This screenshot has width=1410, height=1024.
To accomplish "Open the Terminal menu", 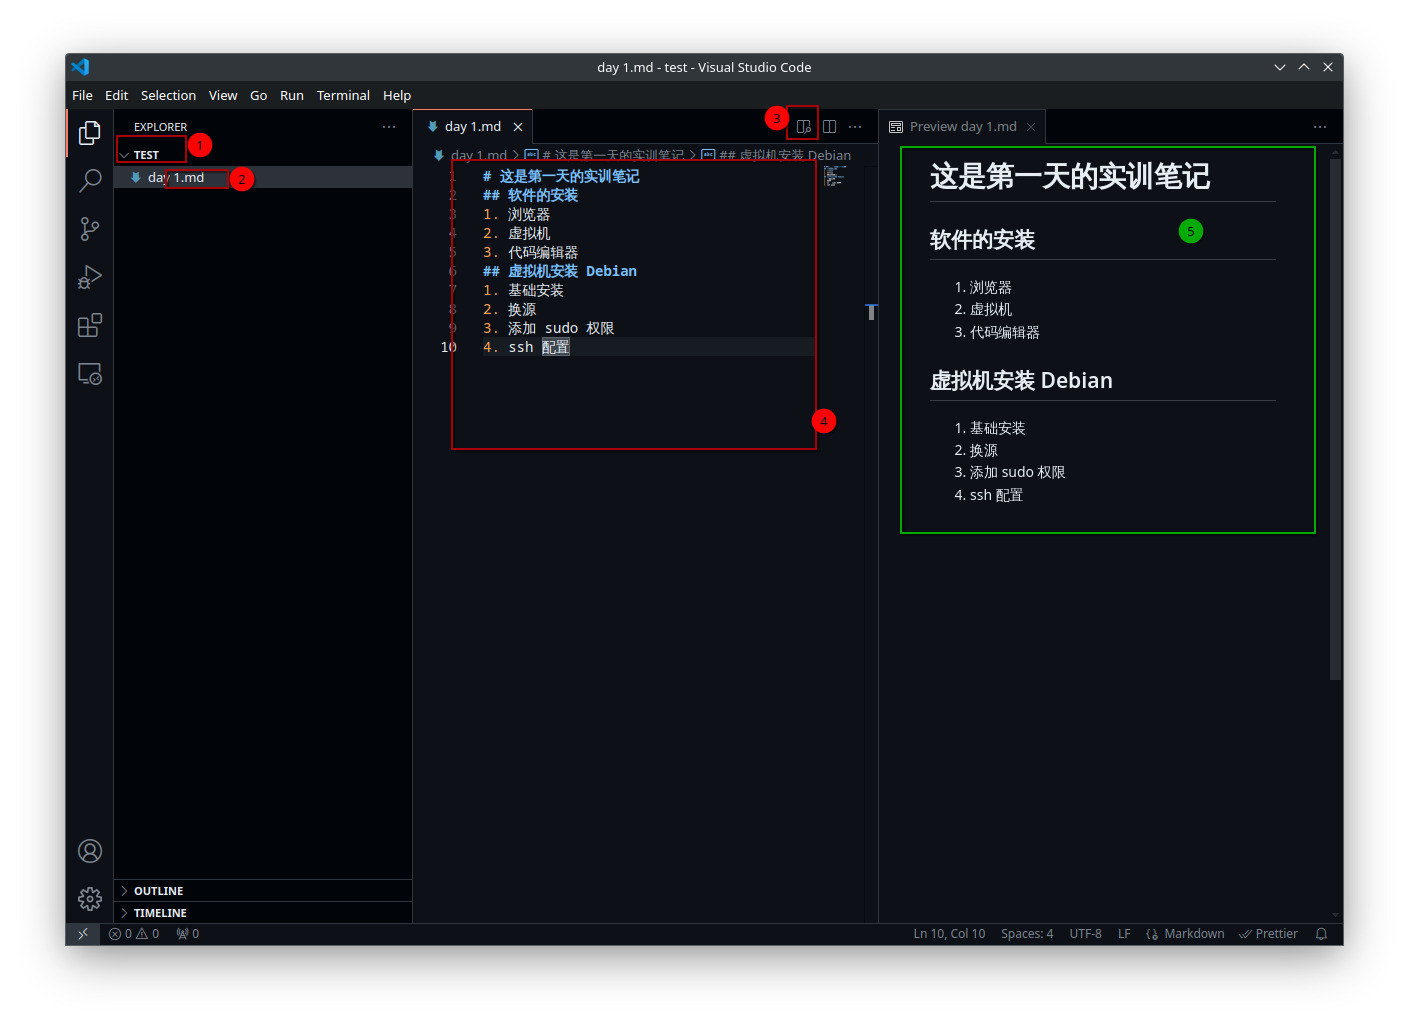I will pyautogui.click(x=343, y=95).
